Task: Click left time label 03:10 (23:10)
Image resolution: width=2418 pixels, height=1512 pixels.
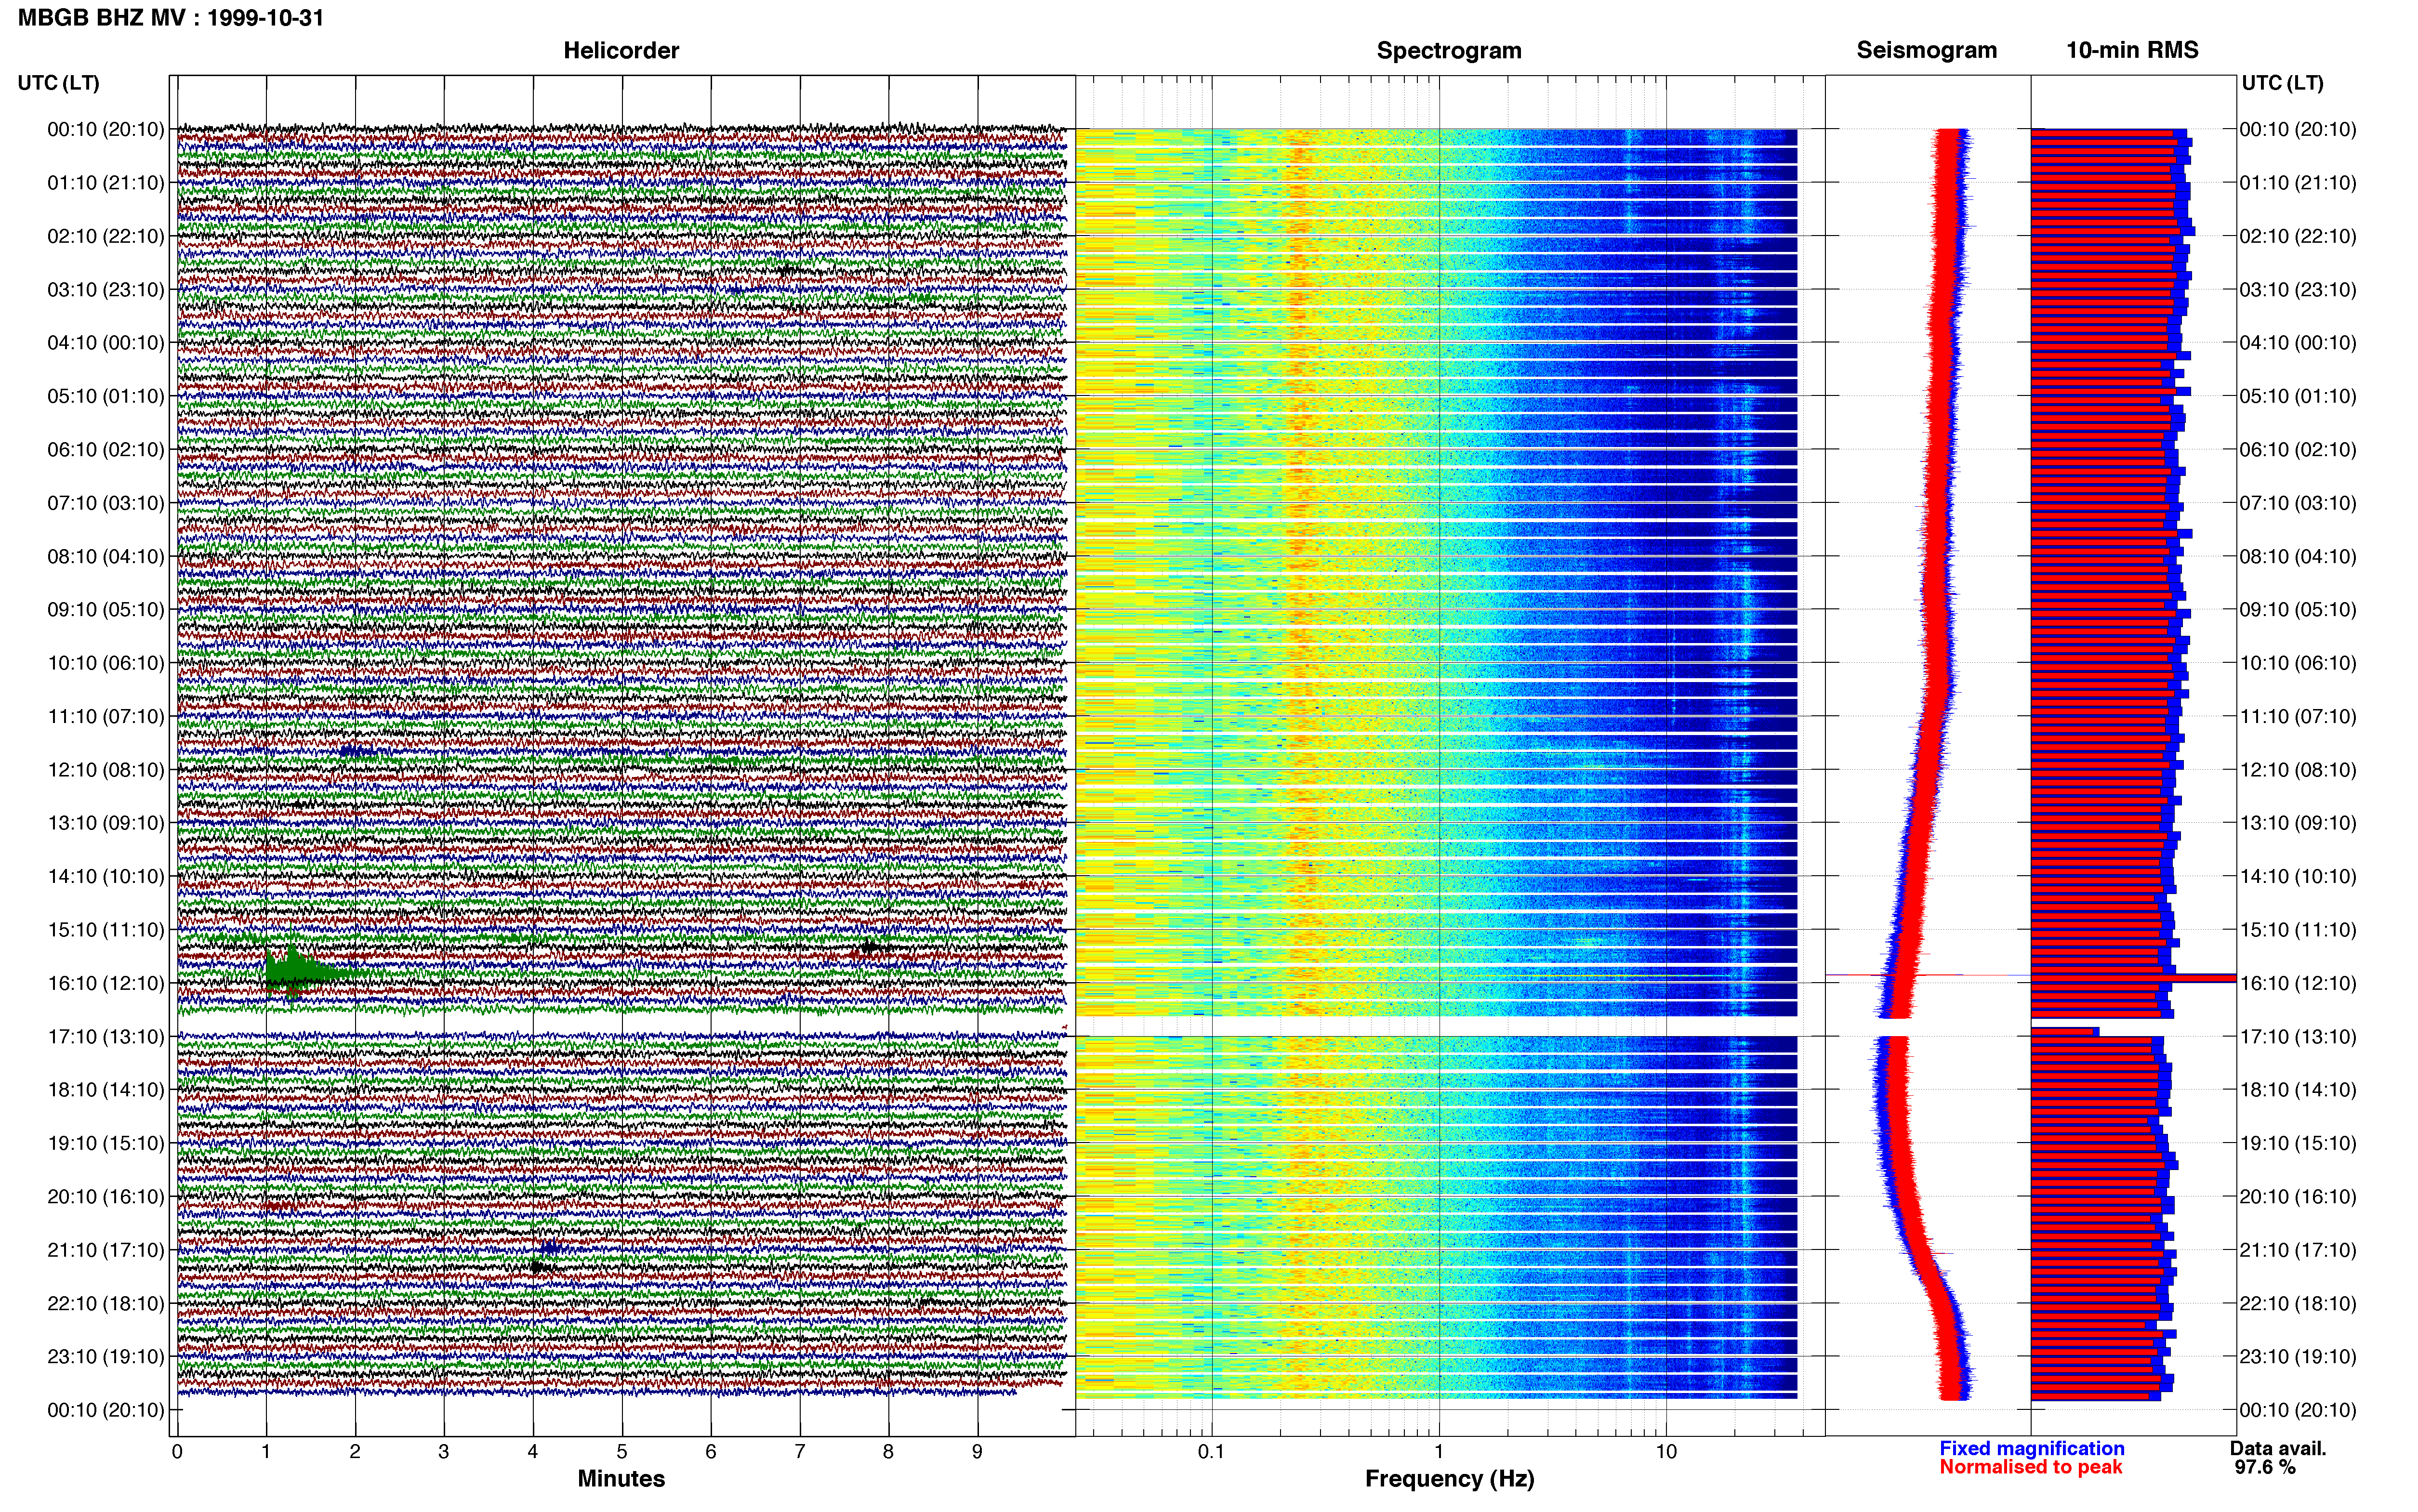Action: pos(106,290)
